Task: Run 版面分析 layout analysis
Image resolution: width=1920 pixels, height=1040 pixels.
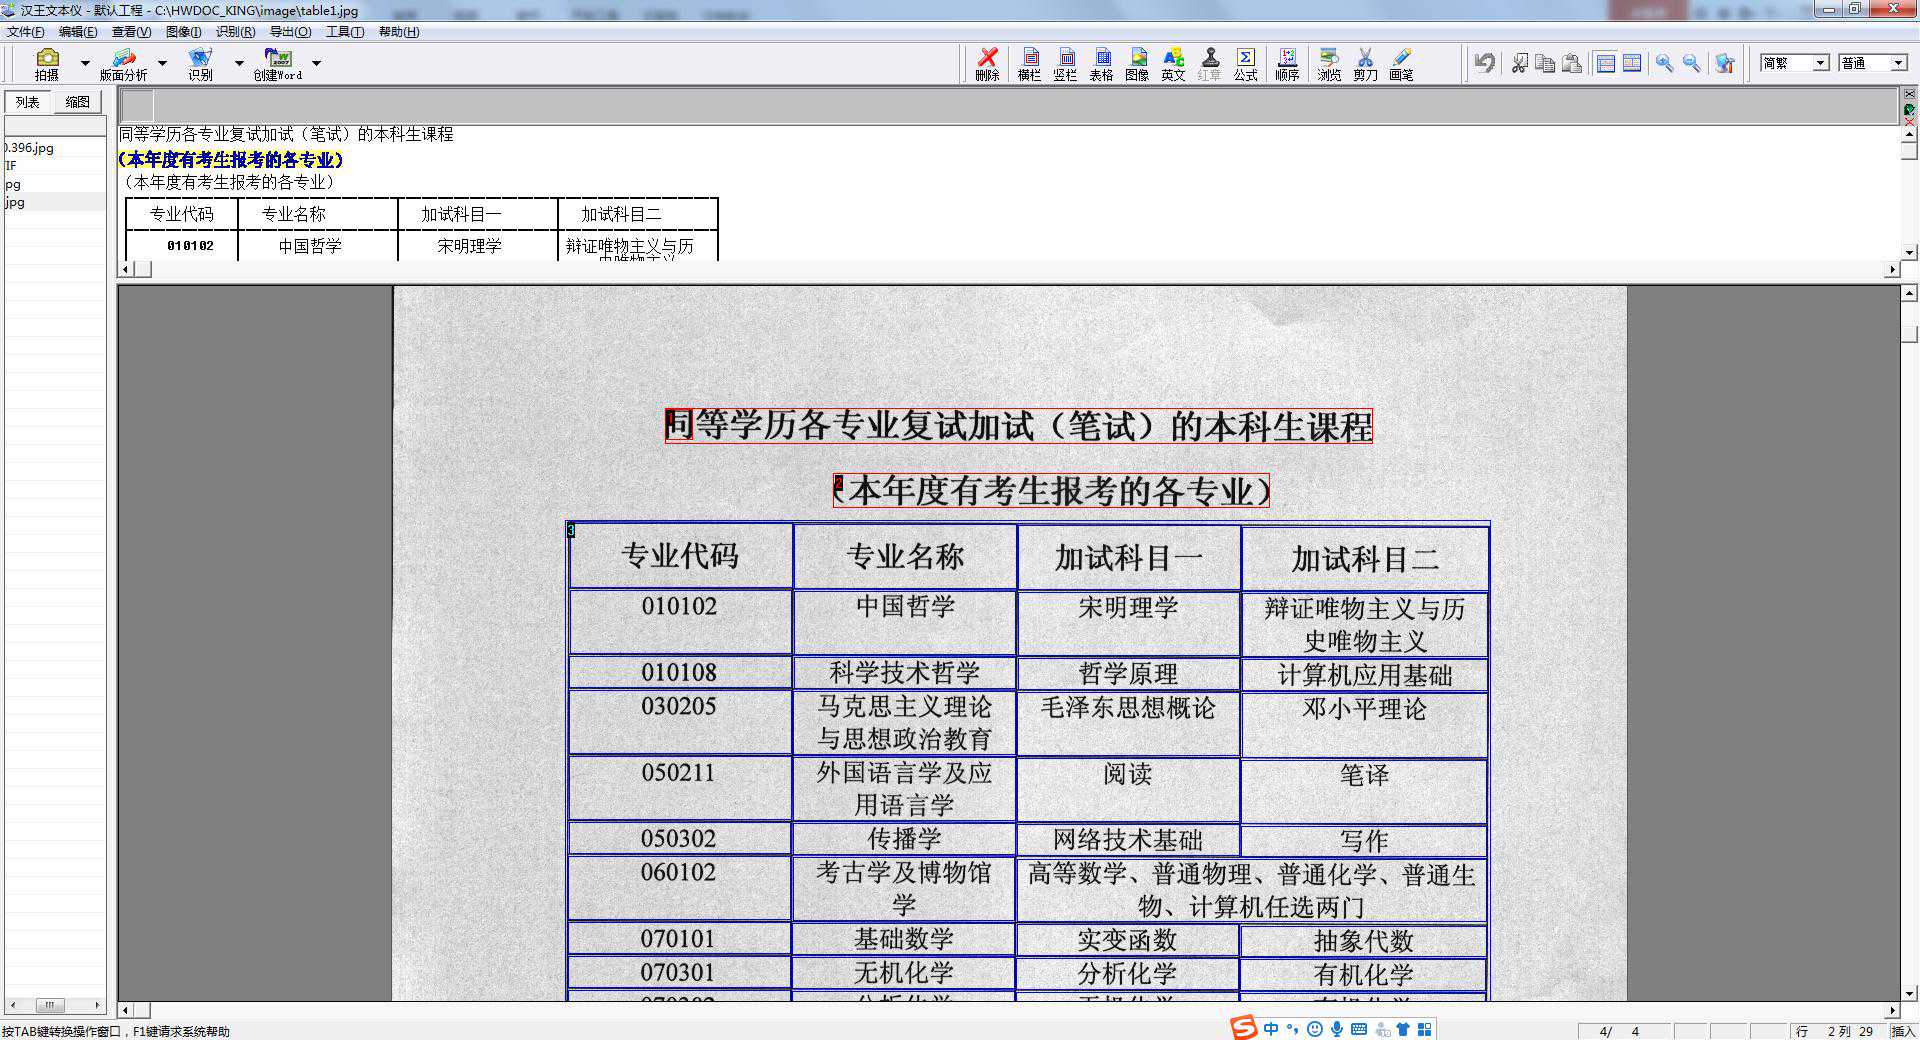Action: tap(121, 63)
